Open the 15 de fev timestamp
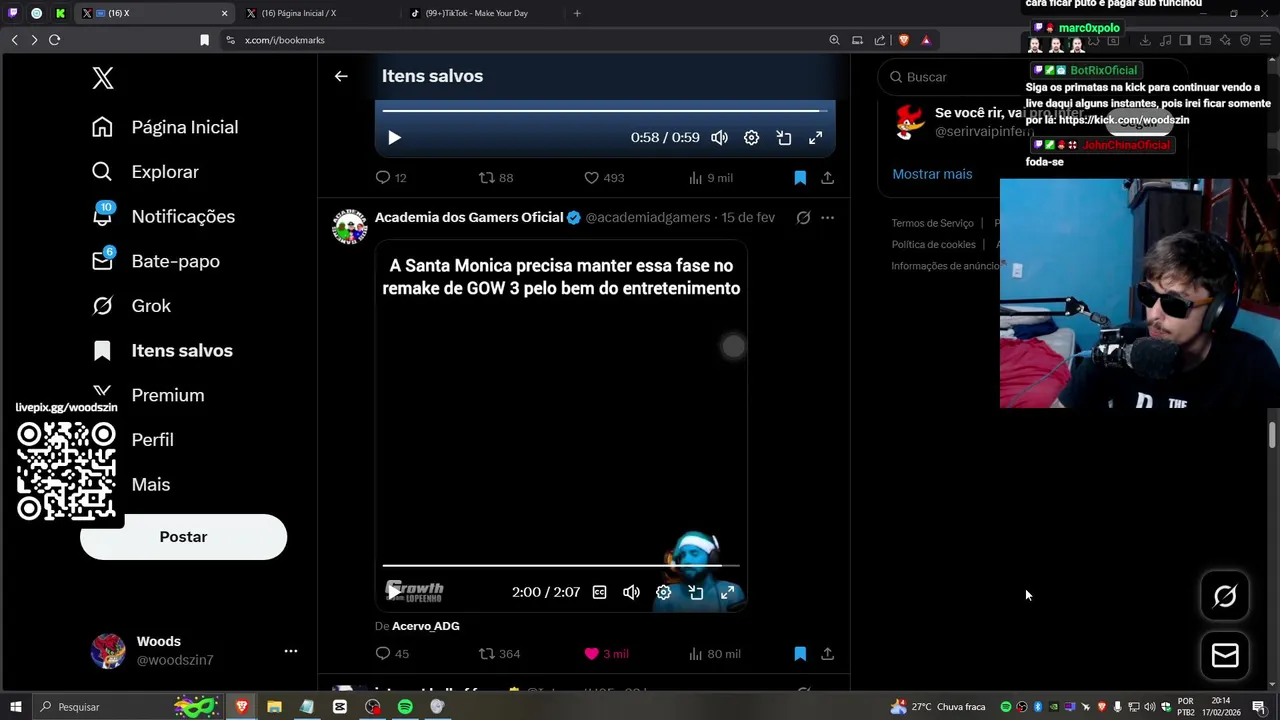This screenshot has height=720, width=1280. [748, 217]
